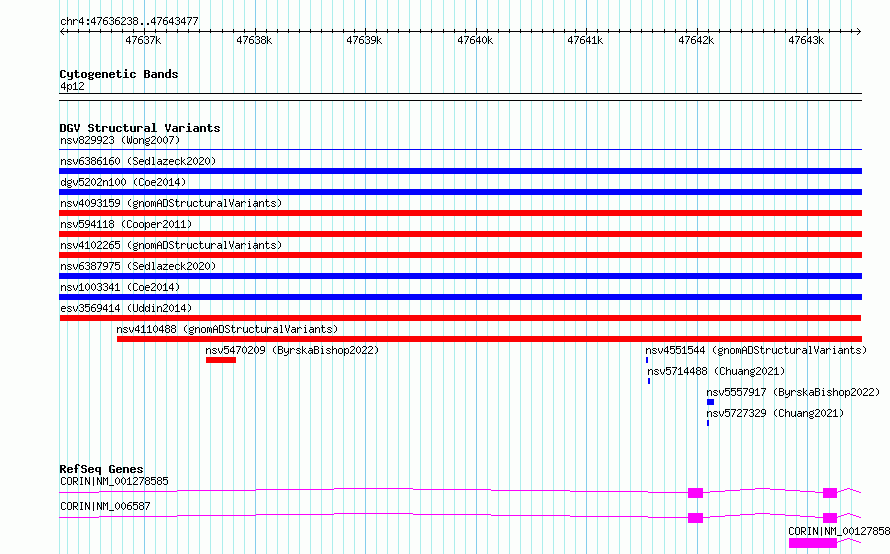Click the RefSeq Genes track heading
This screenshot has width=890, height=554.
pyautogui.click(x=101, y=469)
